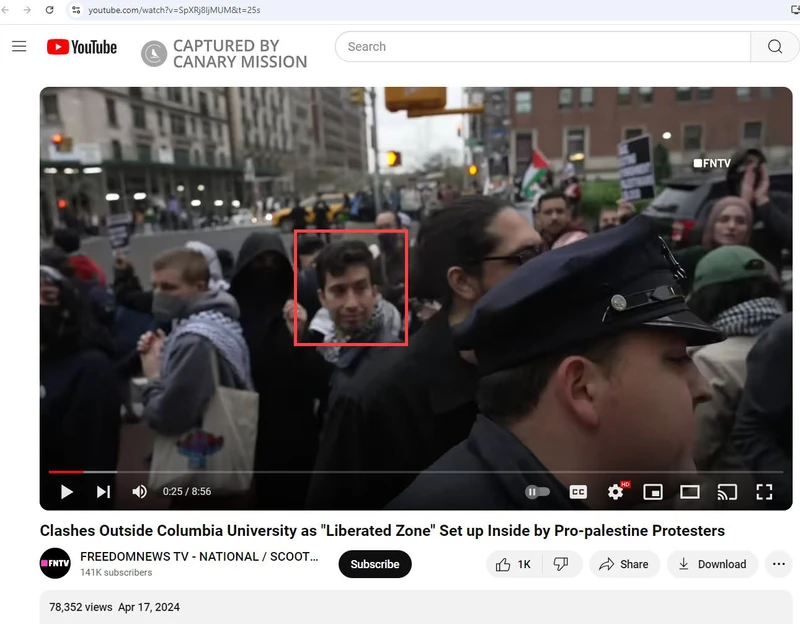The image size is (800, 624).
Task: Activate the miniplayer
Action: point(653,491)
